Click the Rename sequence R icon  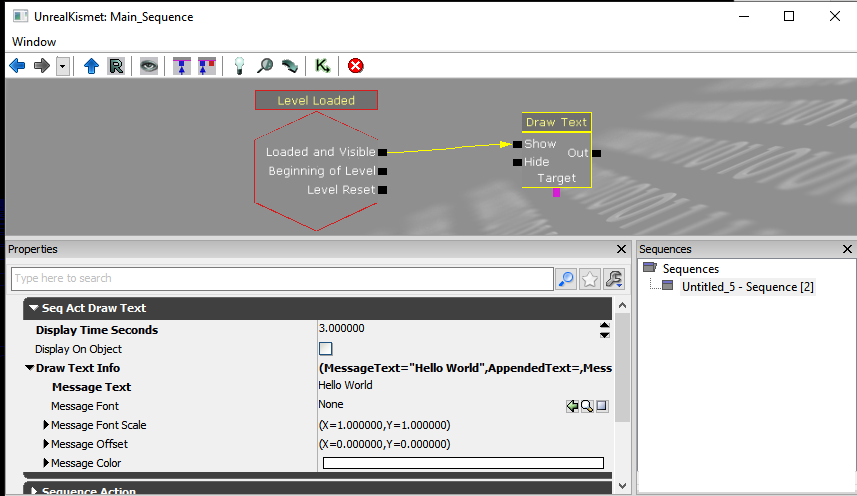click(116, 66)
